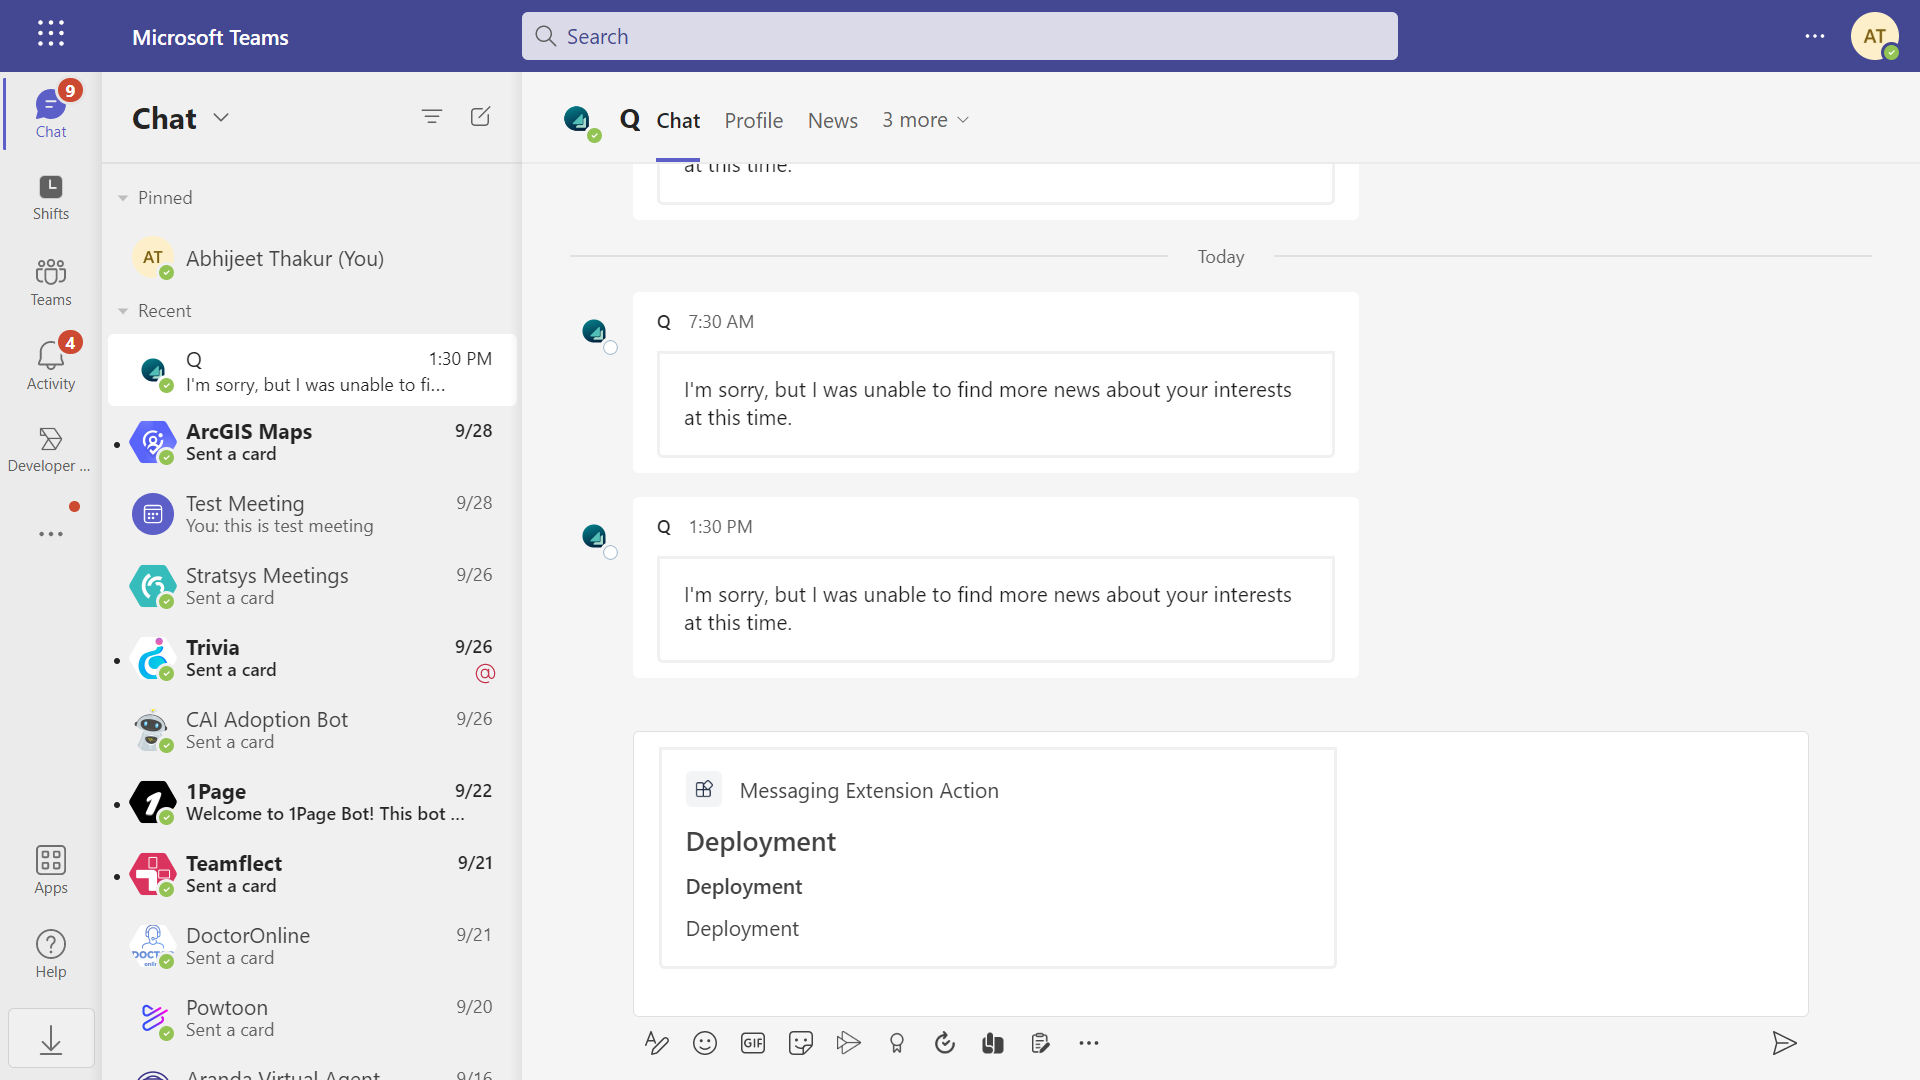Click Q avatar beside 7:30 AM message

pos(595,331)
